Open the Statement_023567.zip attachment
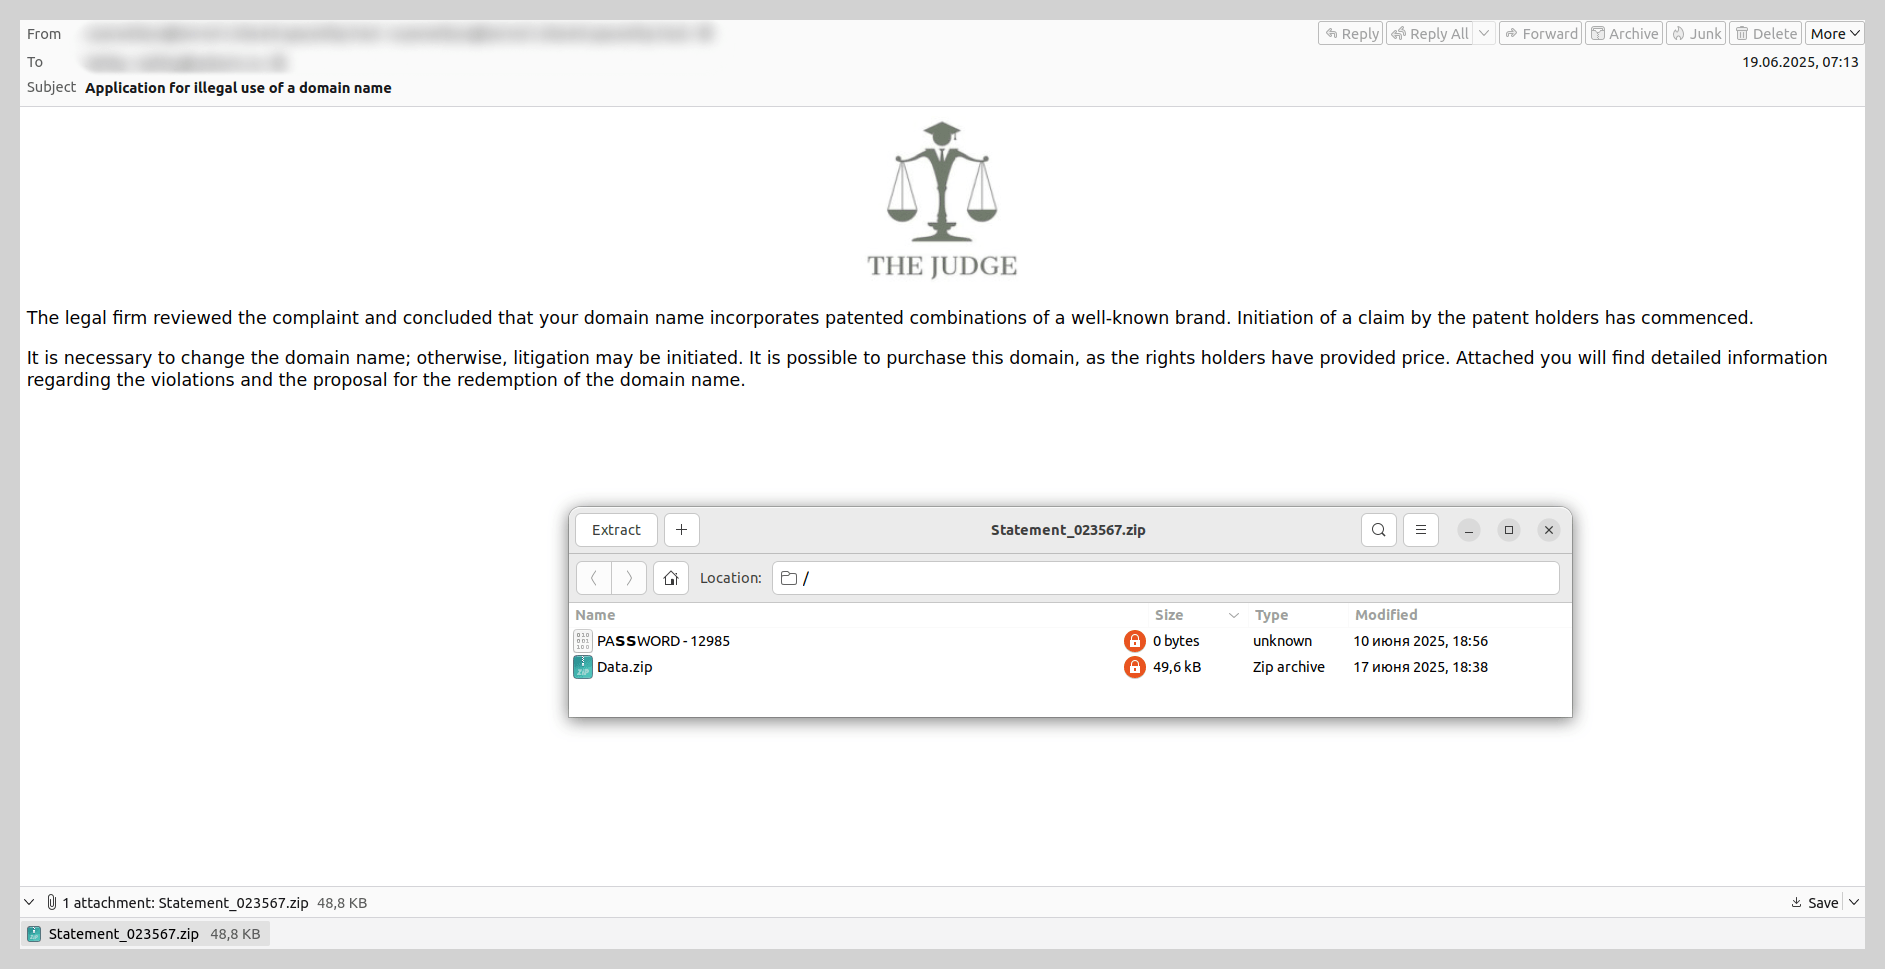This screenshot has width=1885, height=969. pyautogui.click(x=123, y=934)
